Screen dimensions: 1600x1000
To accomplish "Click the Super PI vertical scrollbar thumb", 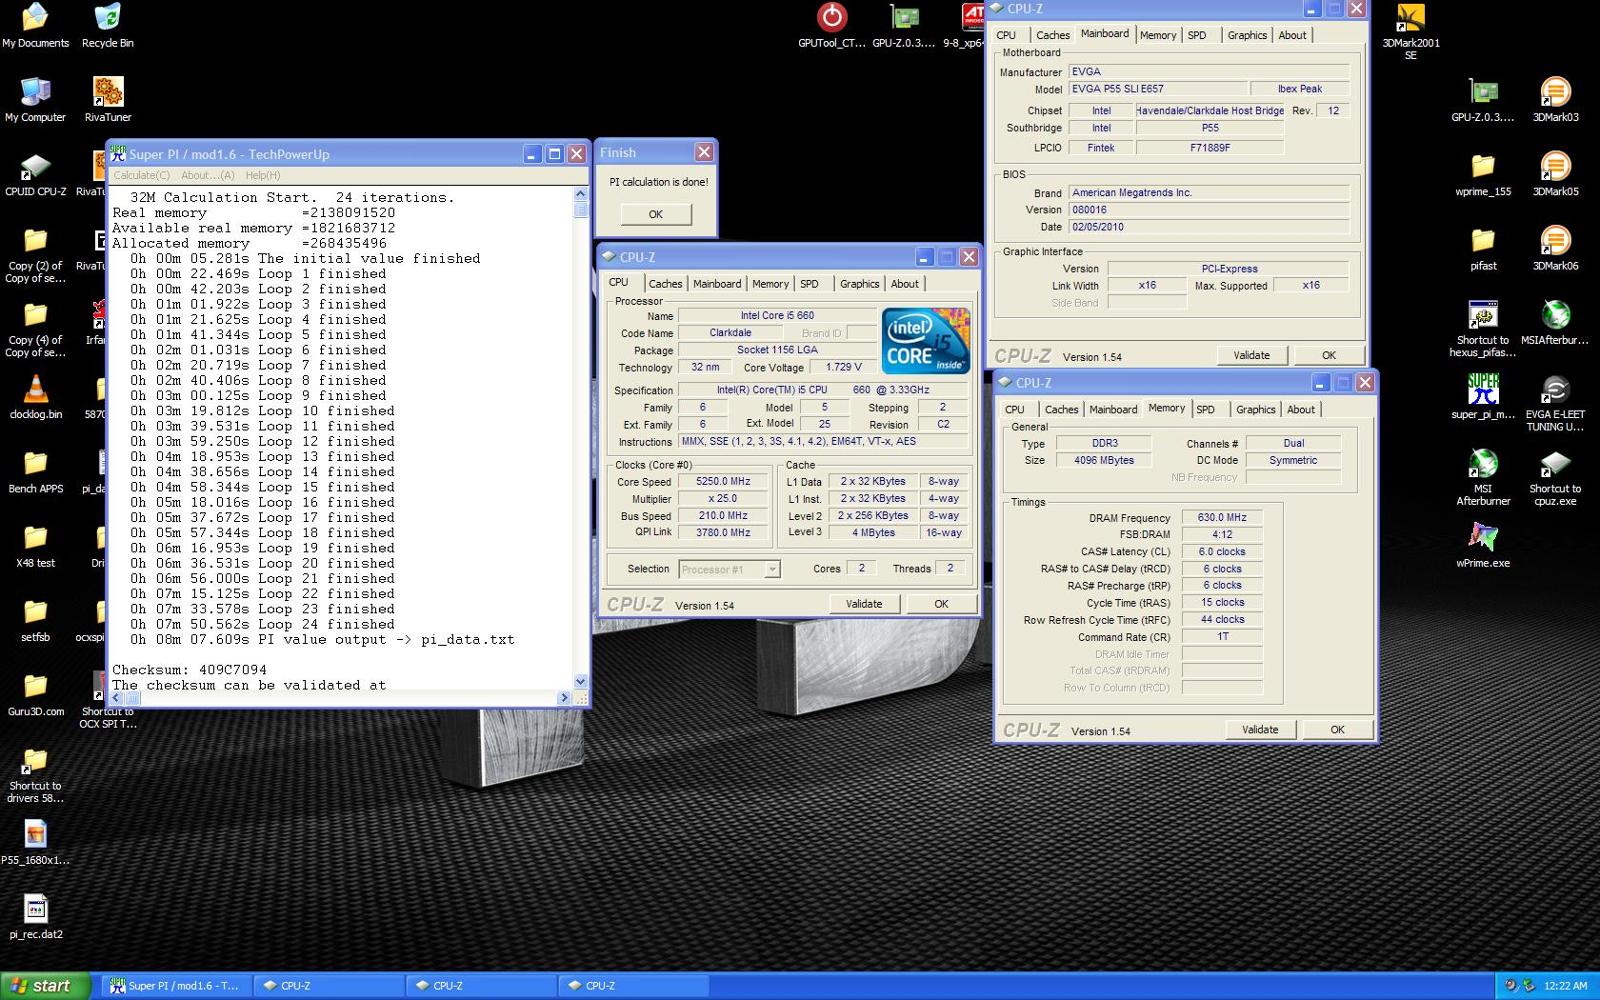I will 581,210.
